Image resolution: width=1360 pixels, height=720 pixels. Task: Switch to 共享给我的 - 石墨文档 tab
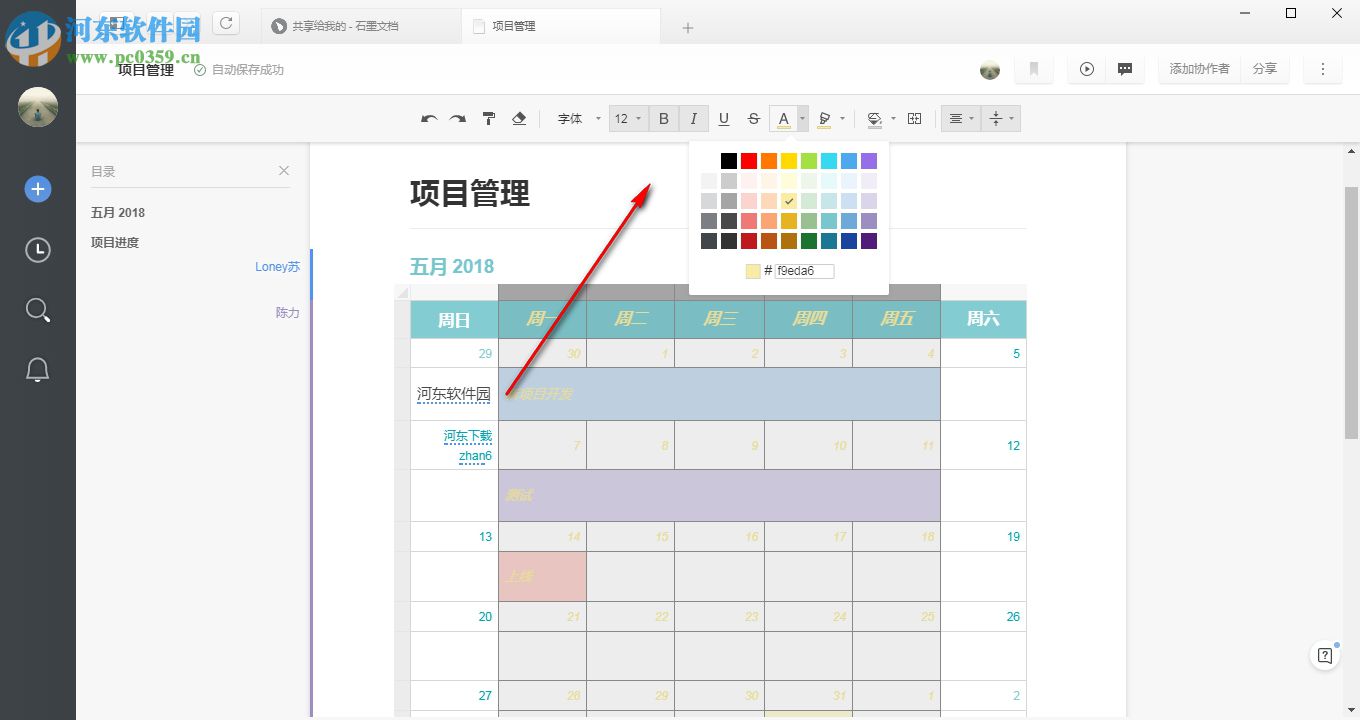click(x=360, y=26)
